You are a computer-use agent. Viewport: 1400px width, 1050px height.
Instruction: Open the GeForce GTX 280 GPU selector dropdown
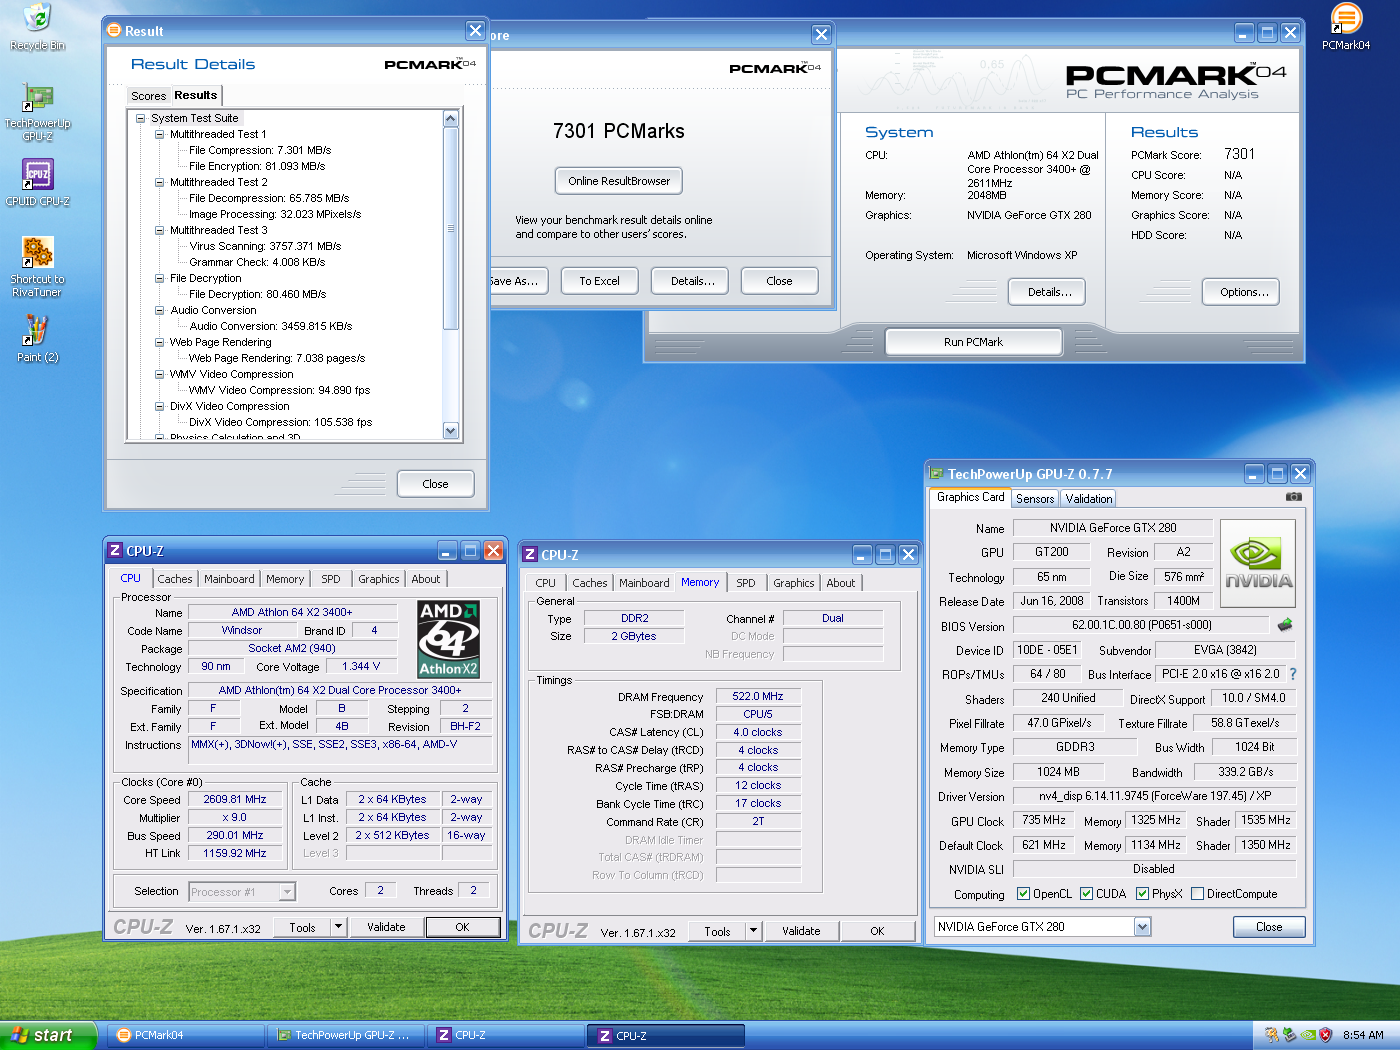pos(1142,927)
